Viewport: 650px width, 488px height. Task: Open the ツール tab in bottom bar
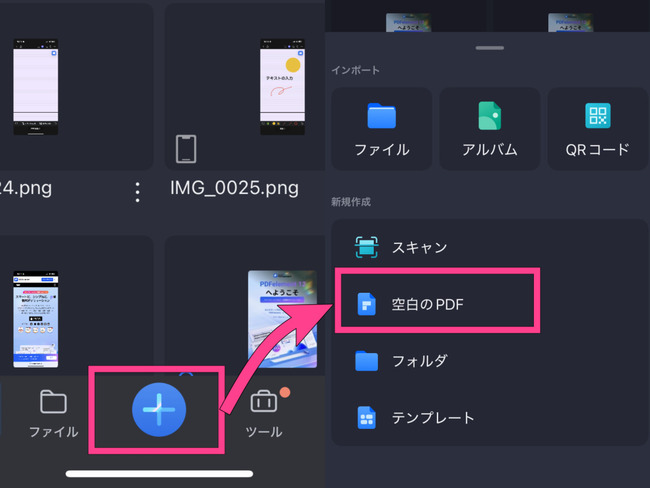(264, 414)
